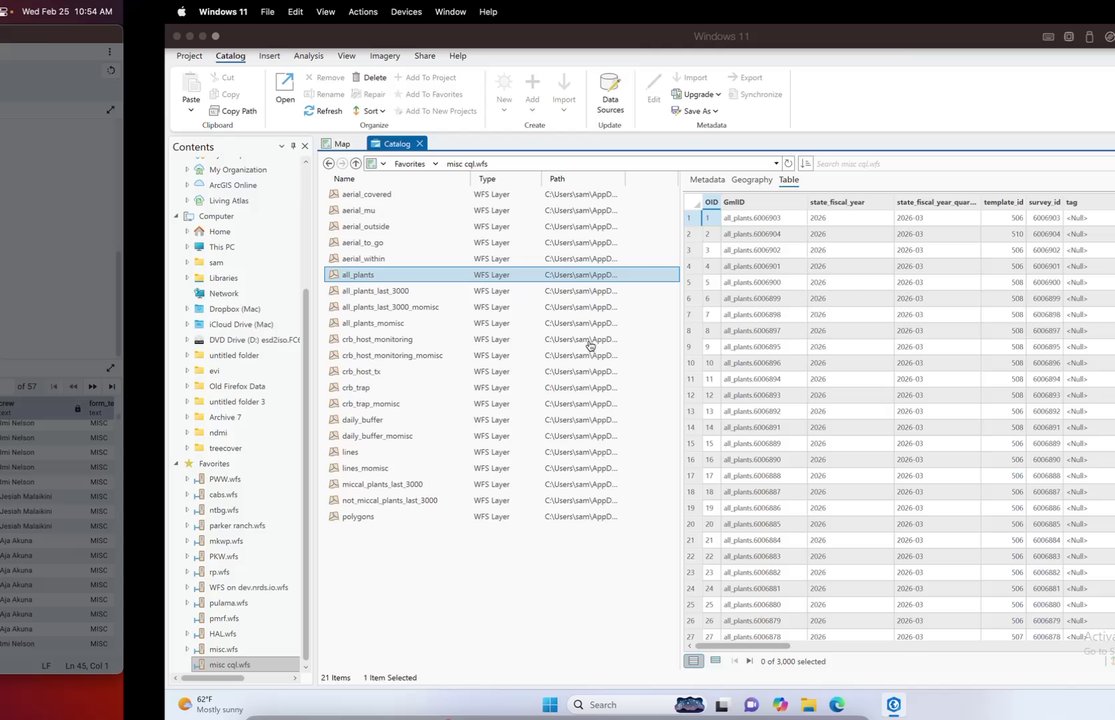1115x720 pixels.
Task: Click the metadata Export tool
Action: pyautogui.click(x=744, y=77)
